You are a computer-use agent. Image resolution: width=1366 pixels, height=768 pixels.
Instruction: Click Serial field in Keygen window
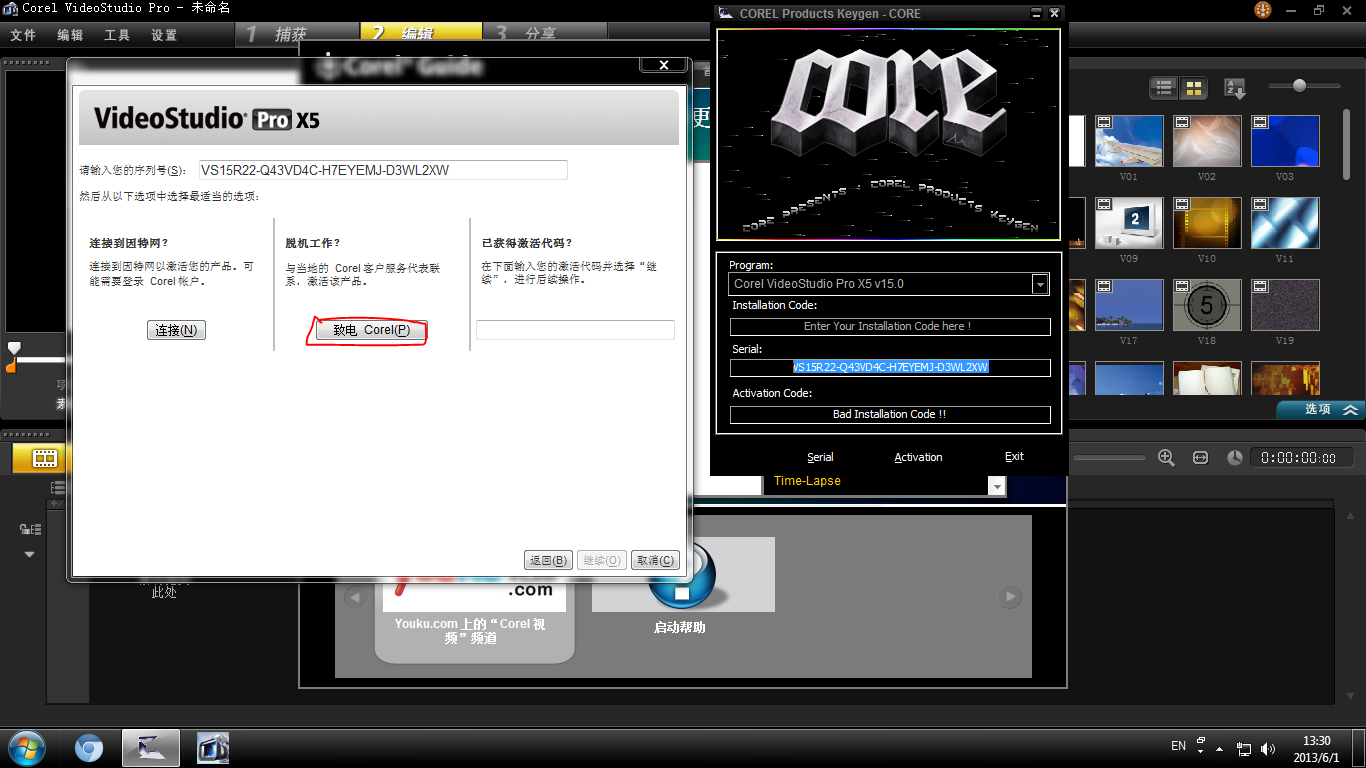coord(890,367)
